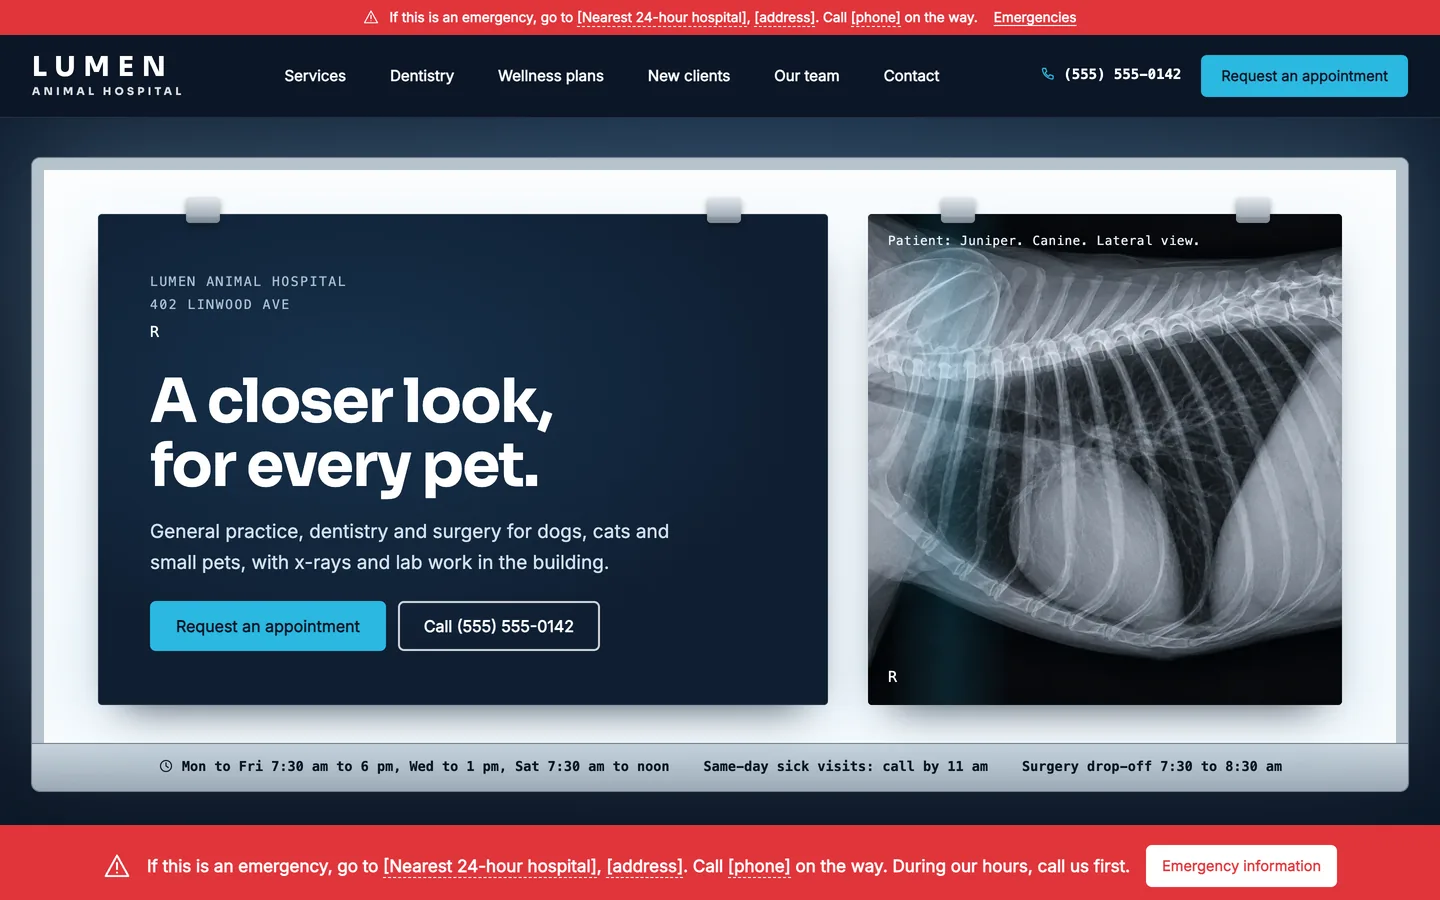Click the 'LUMEN ANIMAL HOSPITAL' label on the film card

[248, 282]
